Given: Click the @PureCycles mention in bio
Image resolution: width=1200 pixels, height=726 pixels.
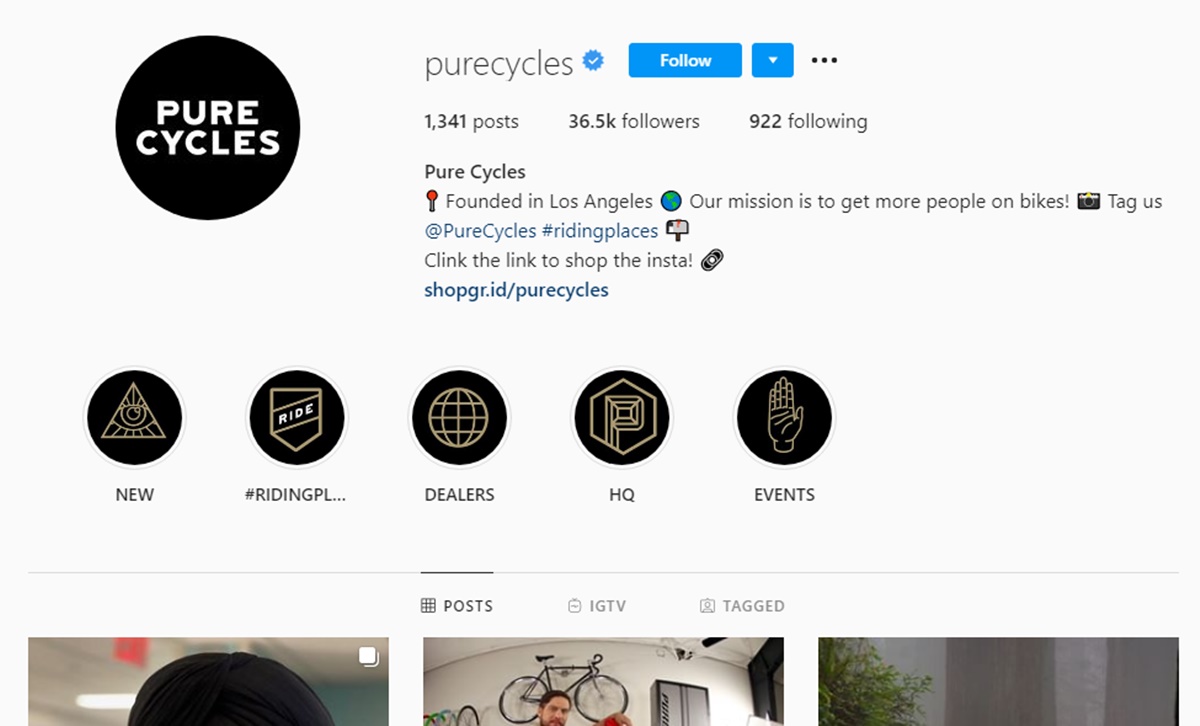Looking at the screenshot, I should (x=480, y=231).
